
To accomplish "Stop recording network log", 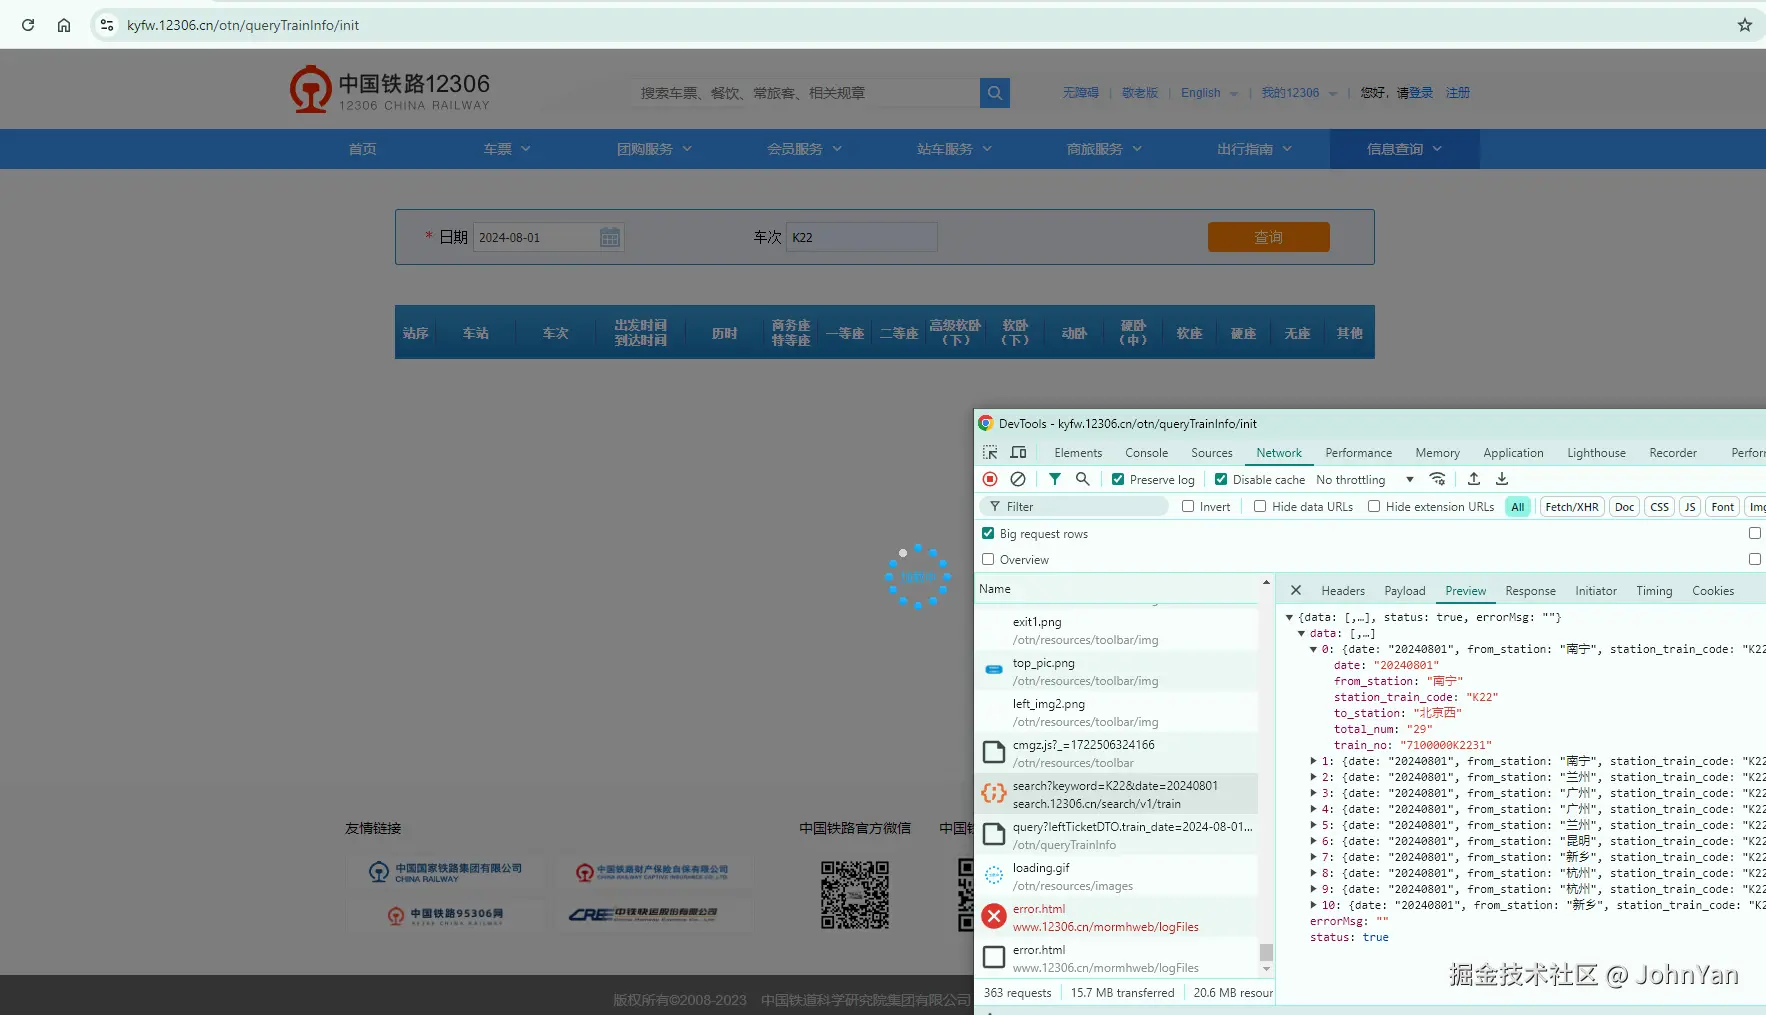I will coord(990,479).
